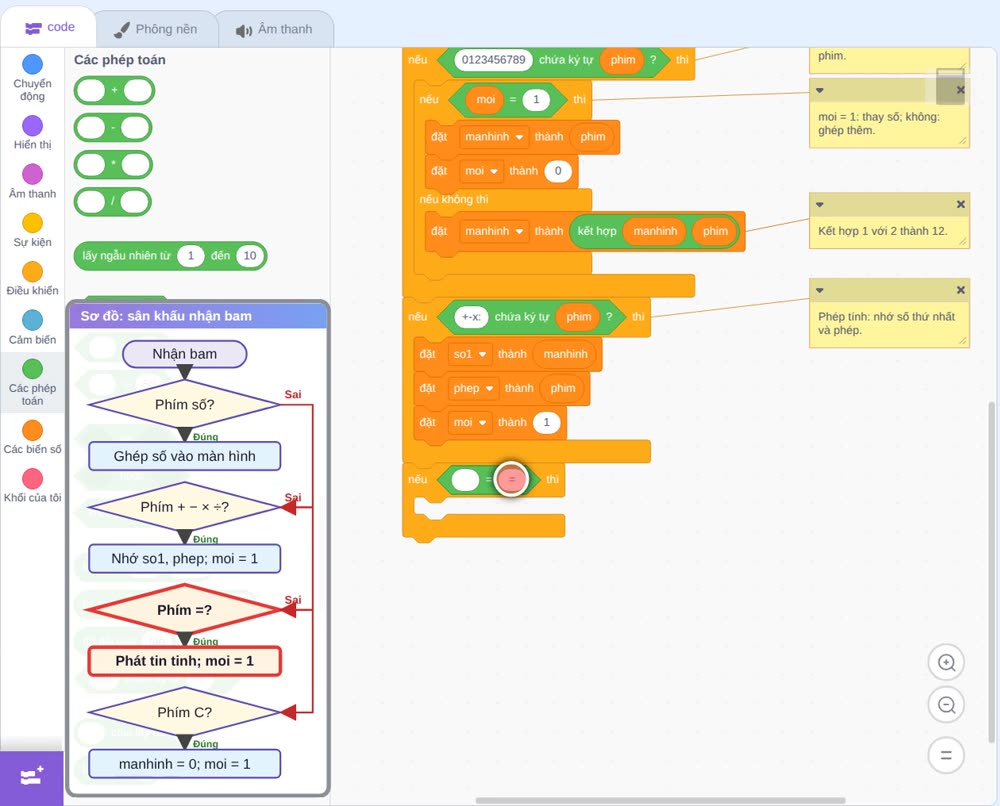Select the Âm thanh block category circle
Screen dimensions: 1000x806
click(x=33, y=173)
